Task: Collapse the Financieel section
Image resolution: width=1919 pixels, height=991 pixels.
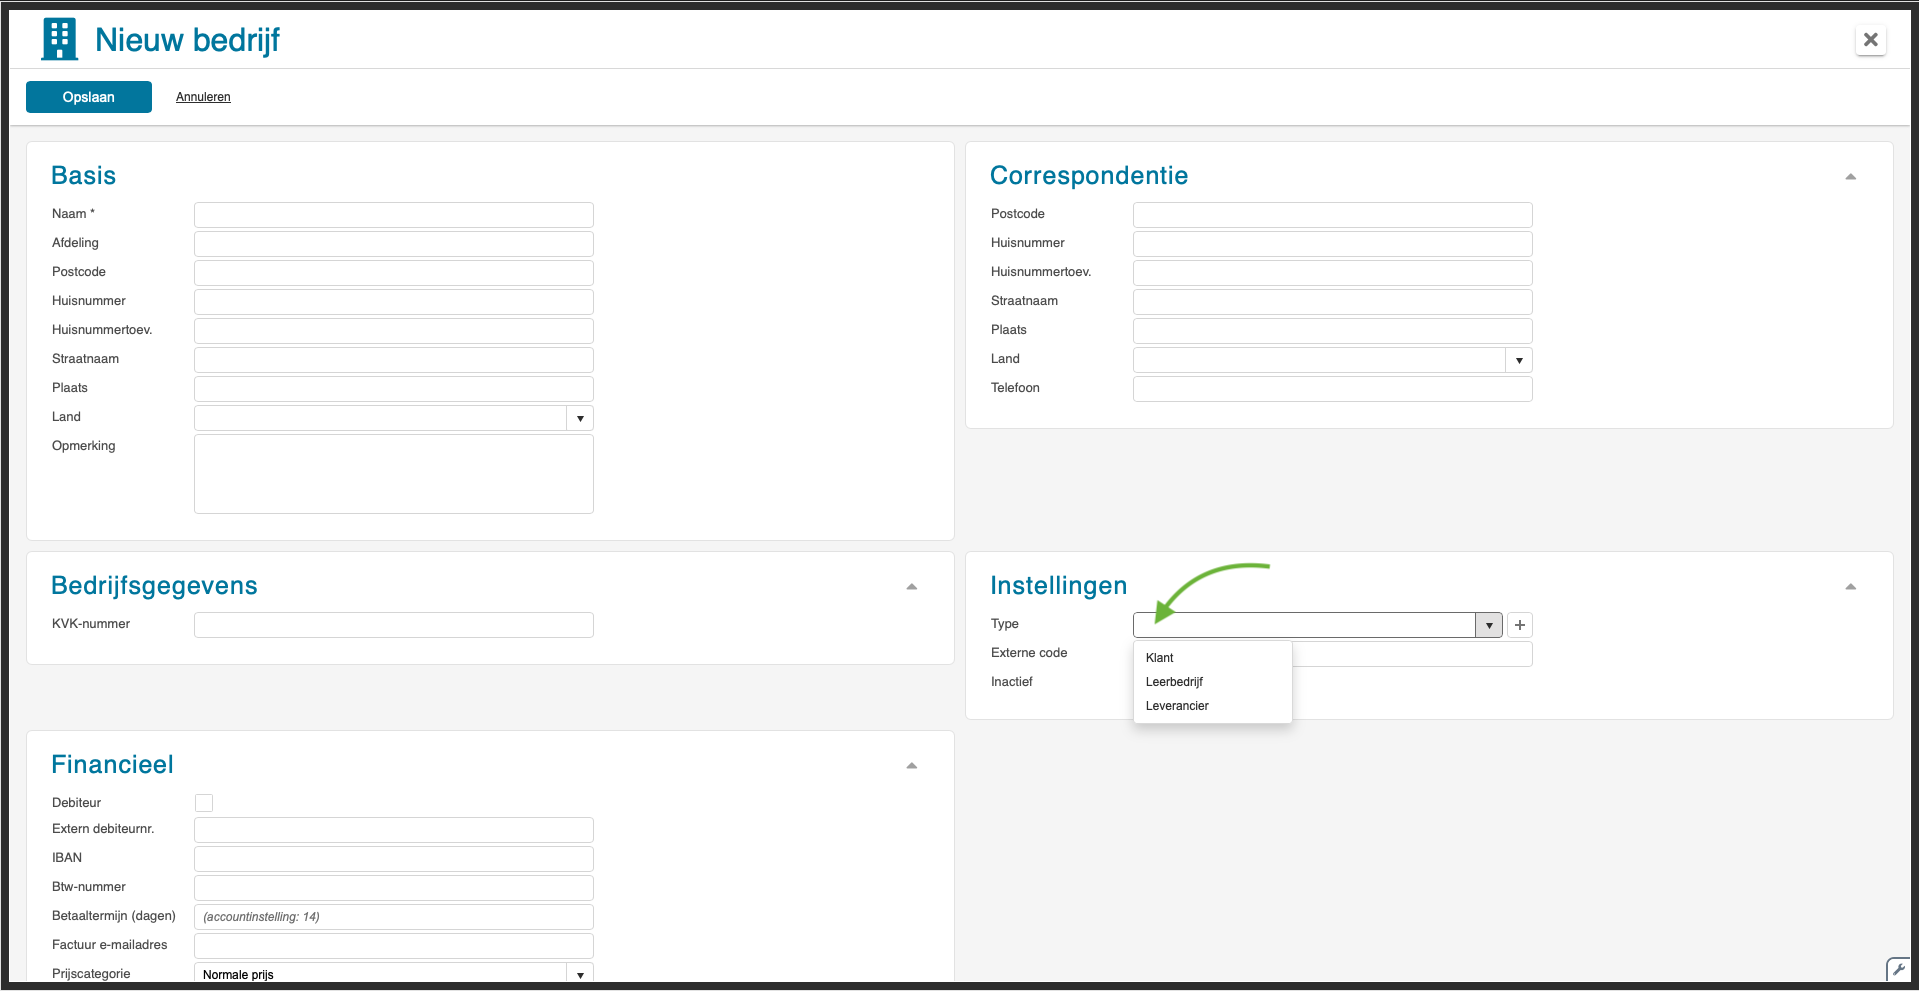Action: [x=911, y=766]
